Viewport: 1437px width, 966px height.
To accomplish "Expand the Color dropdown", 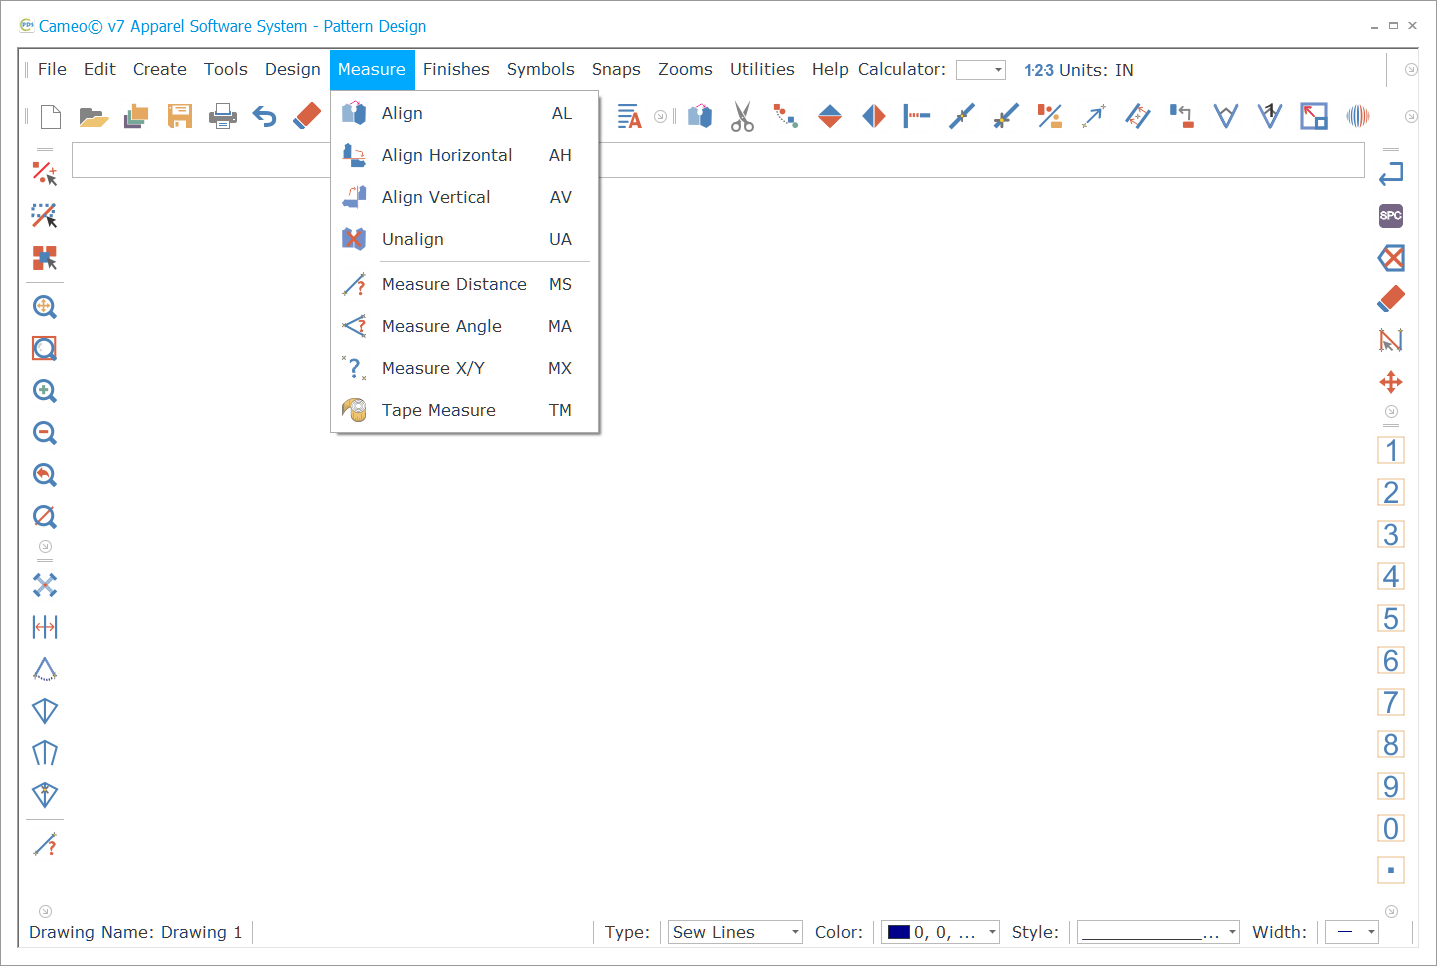I will [x=992, y=932].
